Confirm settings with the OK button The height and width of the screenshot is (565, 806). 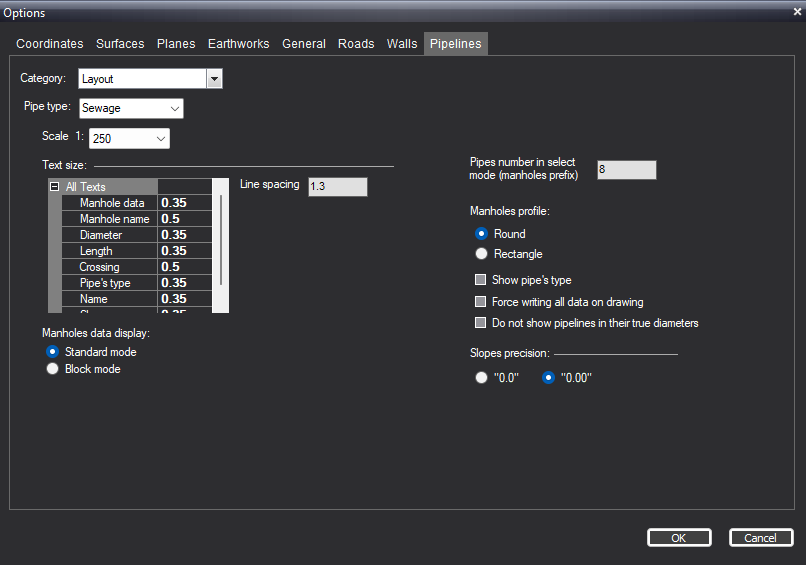point(679,538)
